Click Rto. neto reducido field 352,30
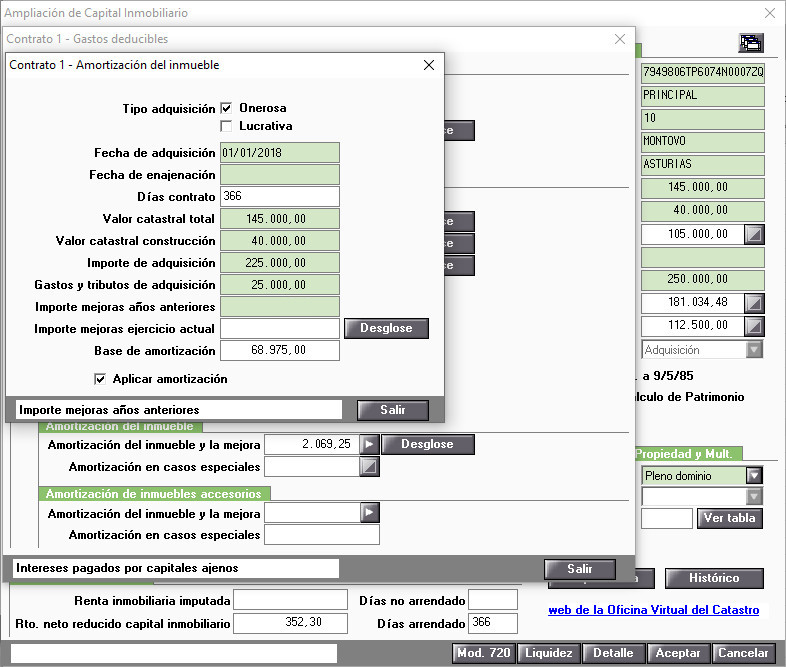This screenshot has height=667, width=786. (x=291, y=623)
